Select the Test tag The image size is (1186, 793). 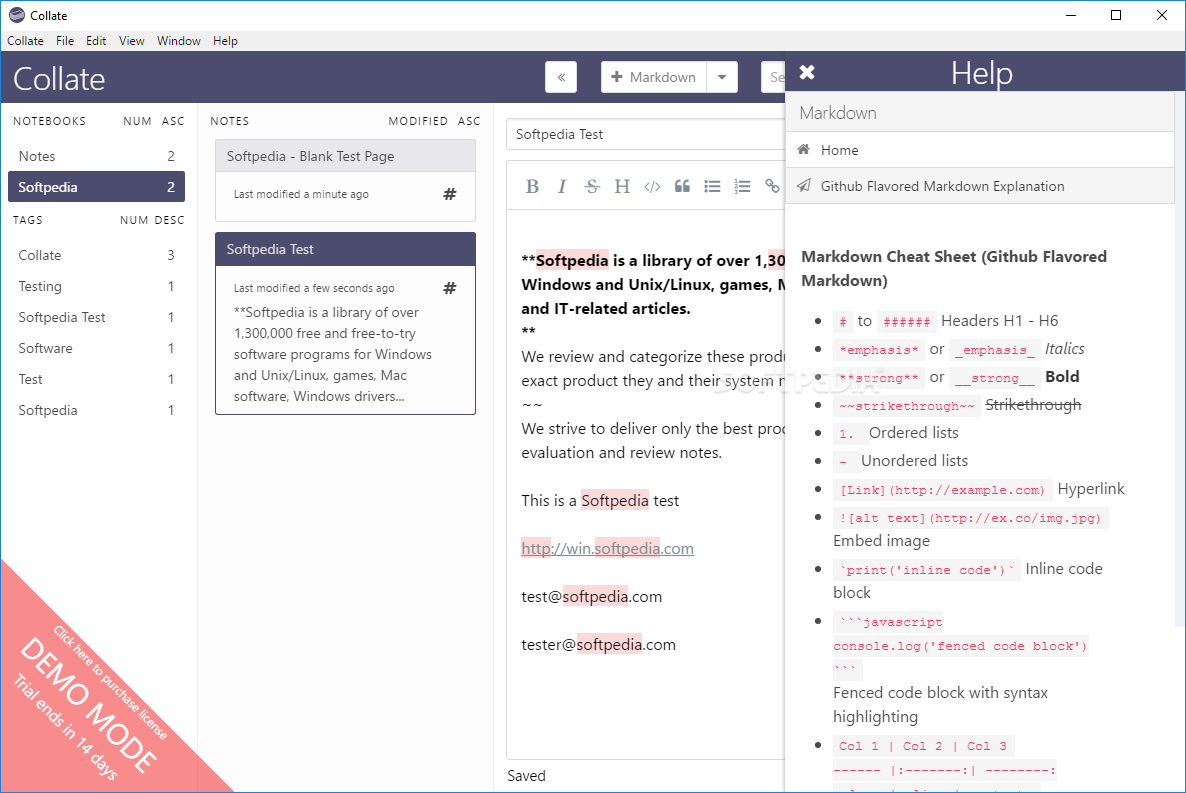point(96,379)
